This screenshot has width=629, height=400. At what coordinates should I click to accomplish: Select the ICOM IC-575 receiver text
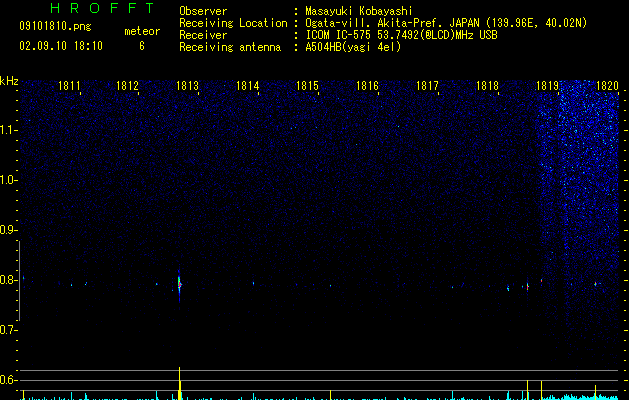(x=402, y=35)
